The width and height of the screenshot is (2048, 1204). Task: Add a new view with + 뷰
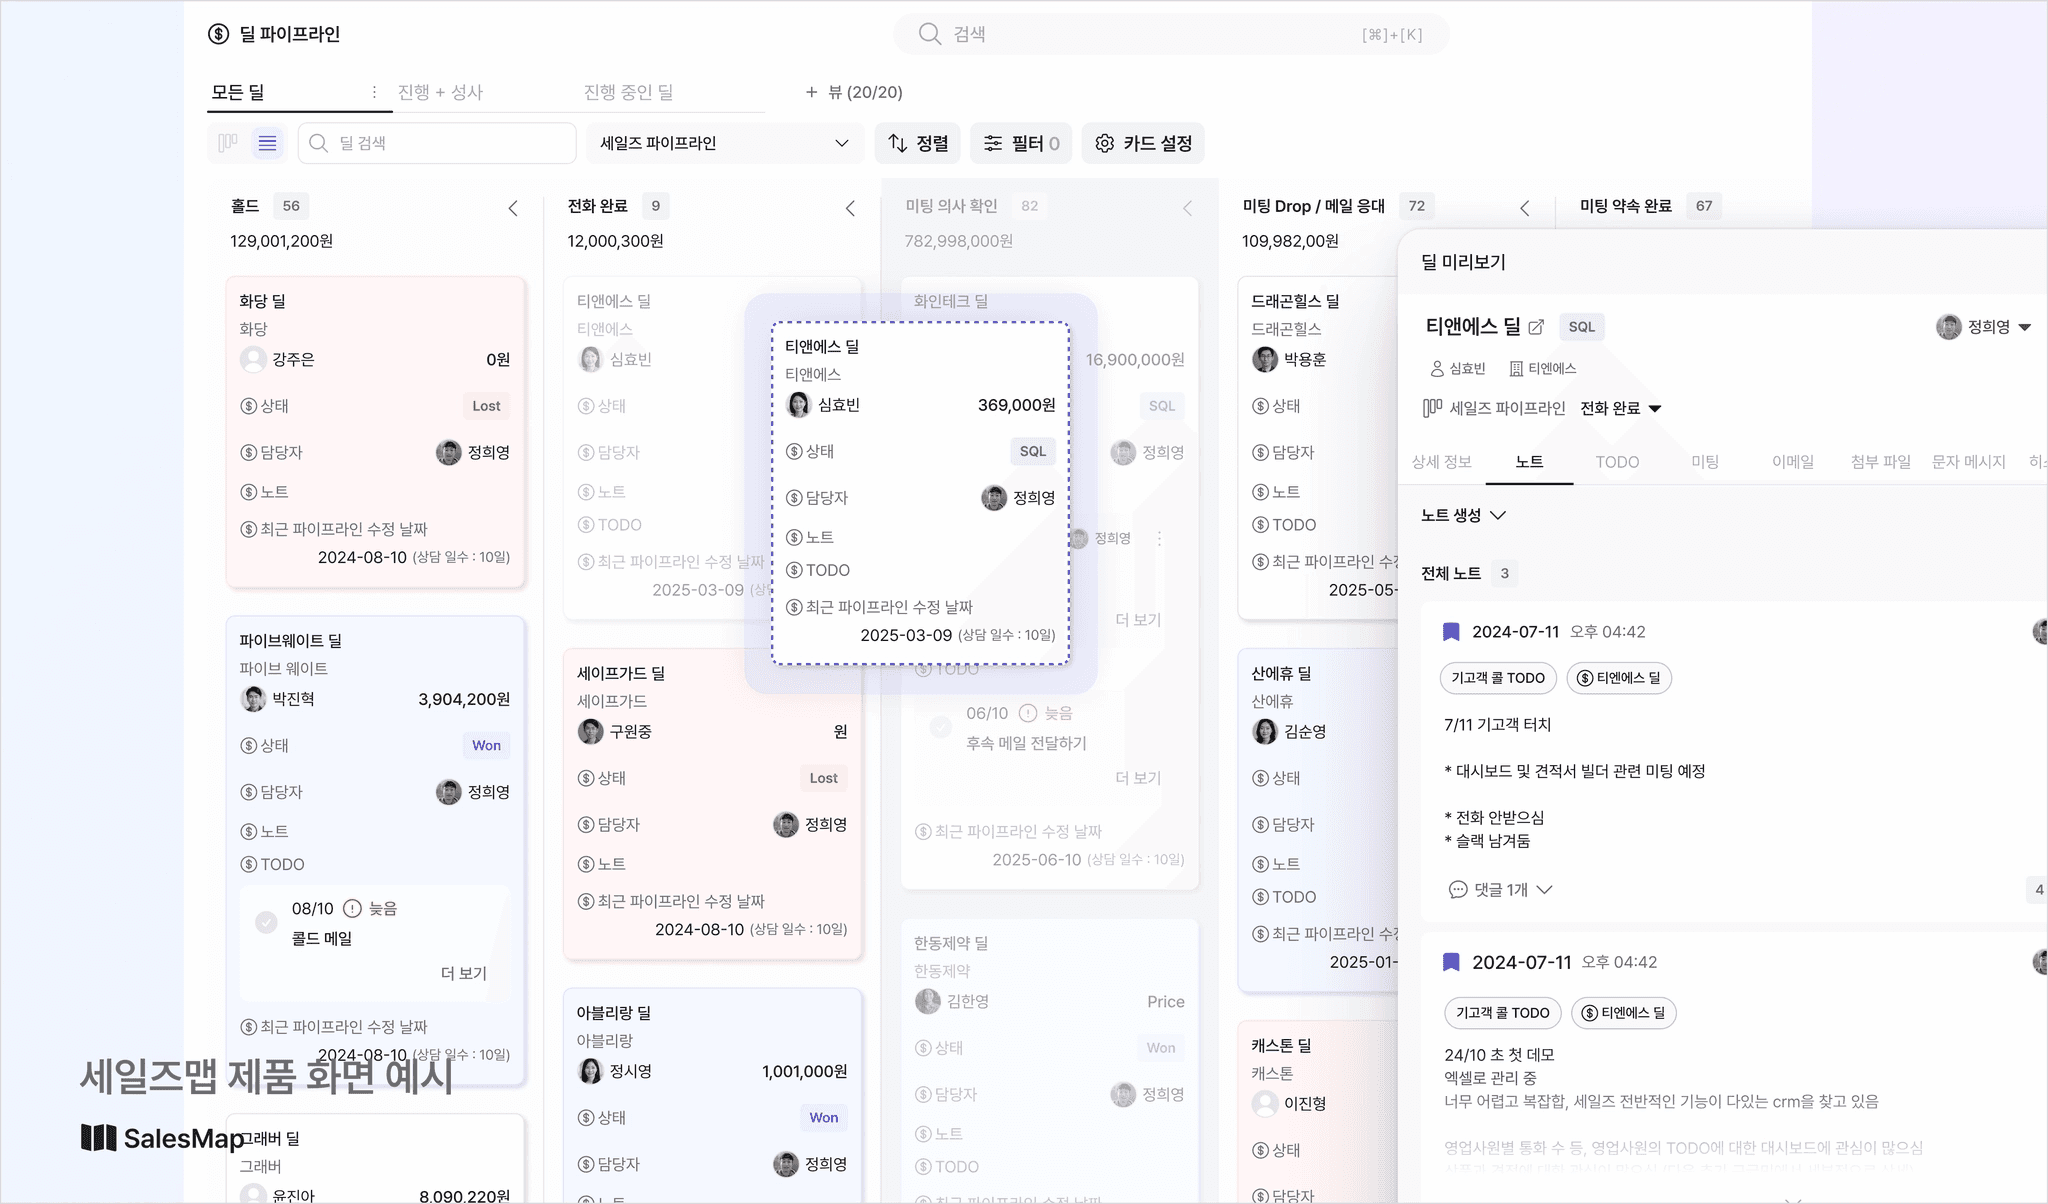pyautogui.click(x=854, y=92)
